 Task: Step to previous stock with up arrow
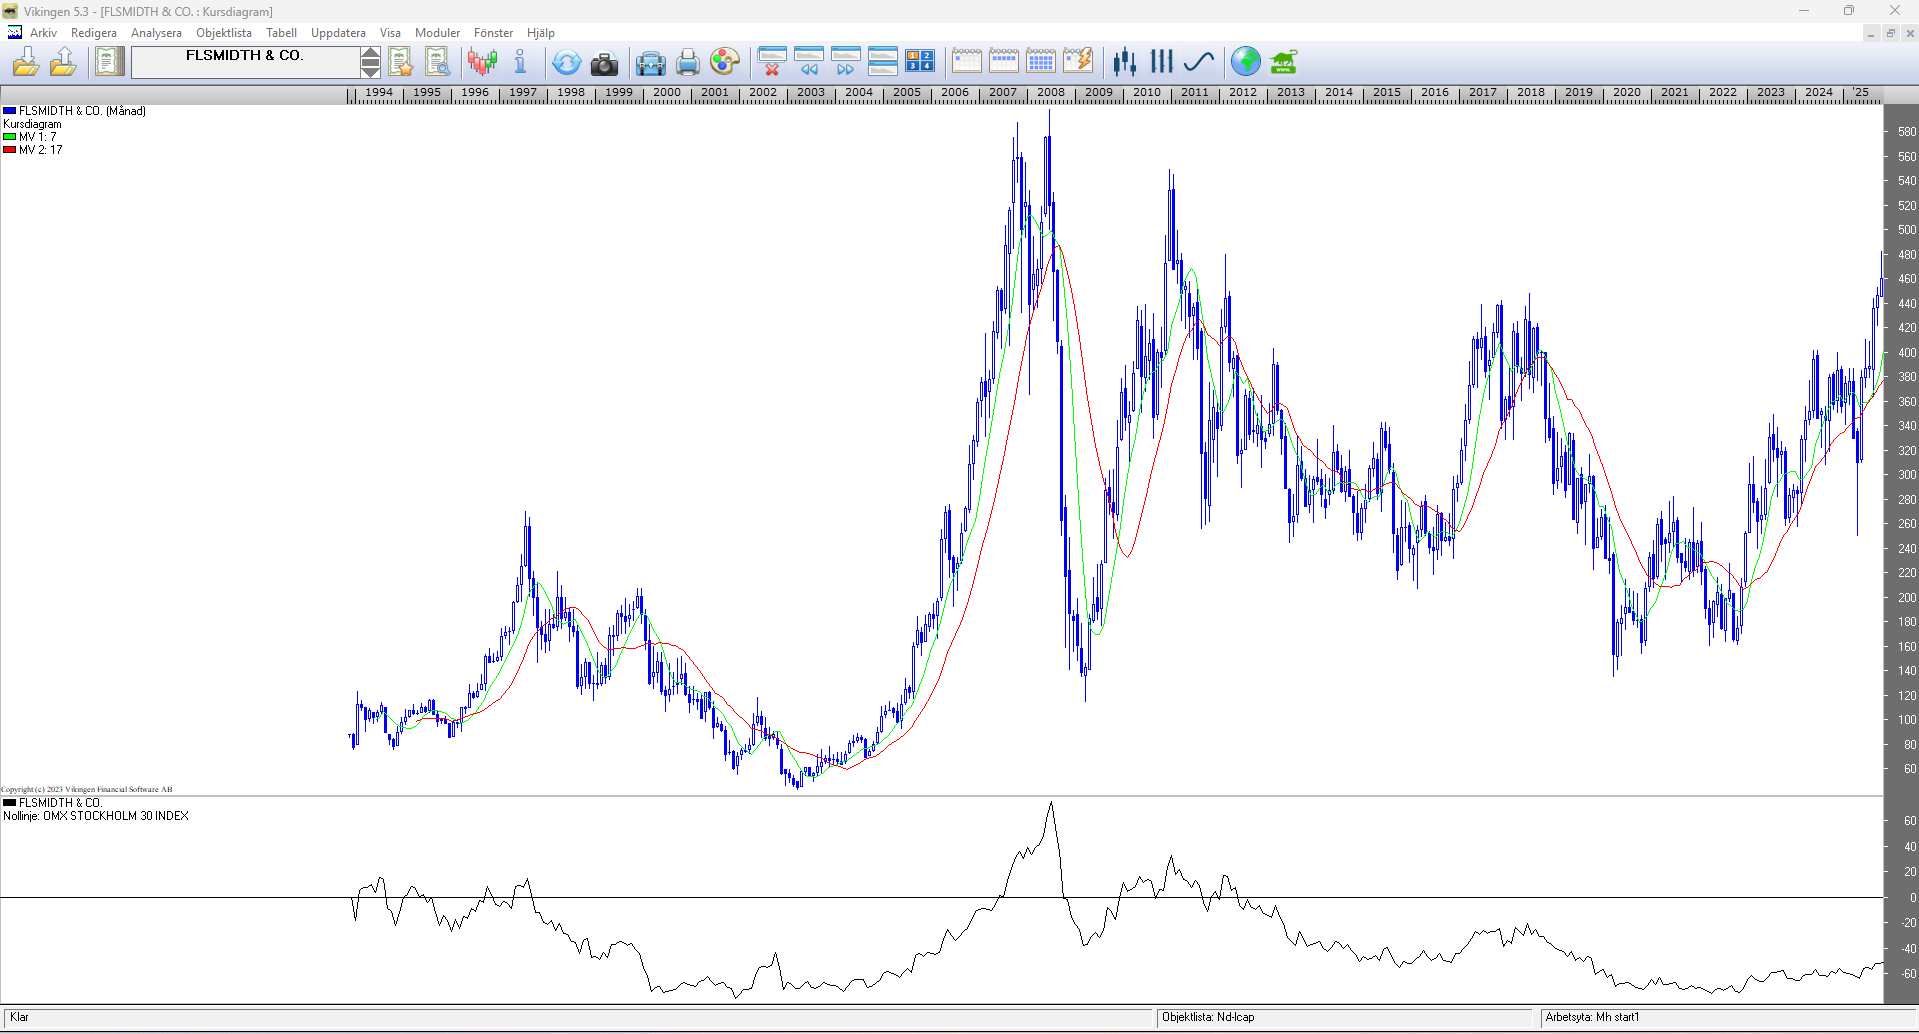pyautogui.click(x=370, y=54)
